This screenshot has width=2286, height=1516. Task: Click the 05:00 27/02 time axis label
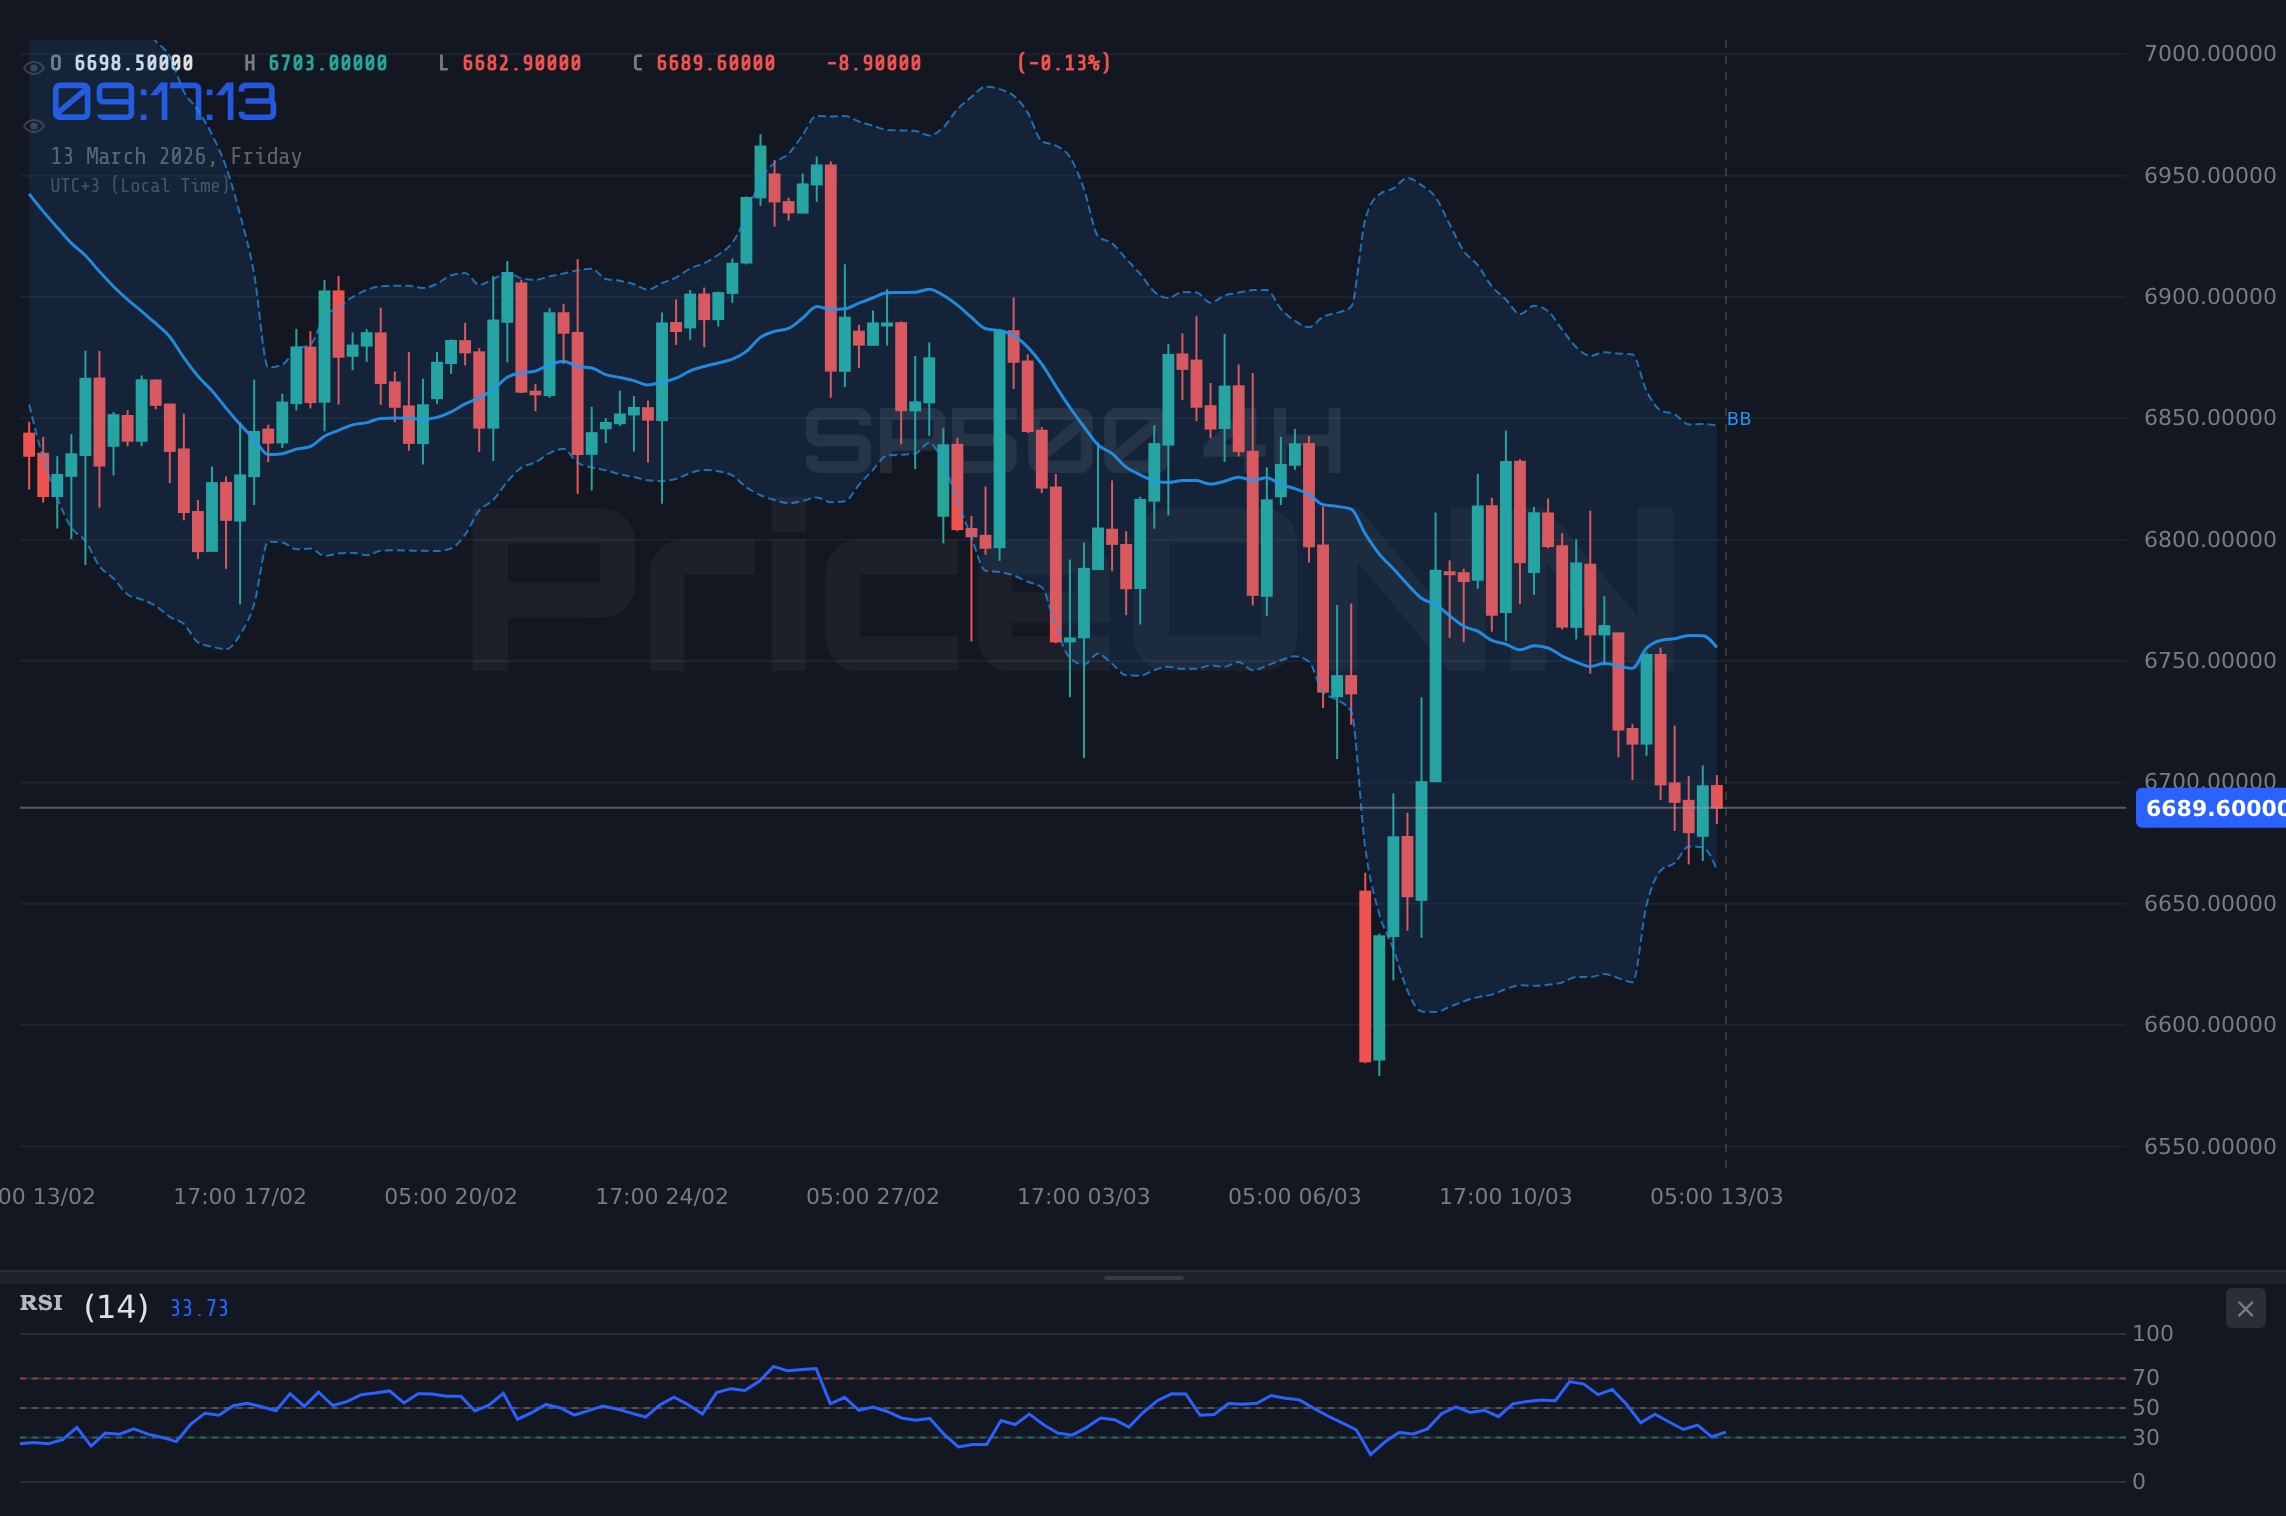point(873,1197)
